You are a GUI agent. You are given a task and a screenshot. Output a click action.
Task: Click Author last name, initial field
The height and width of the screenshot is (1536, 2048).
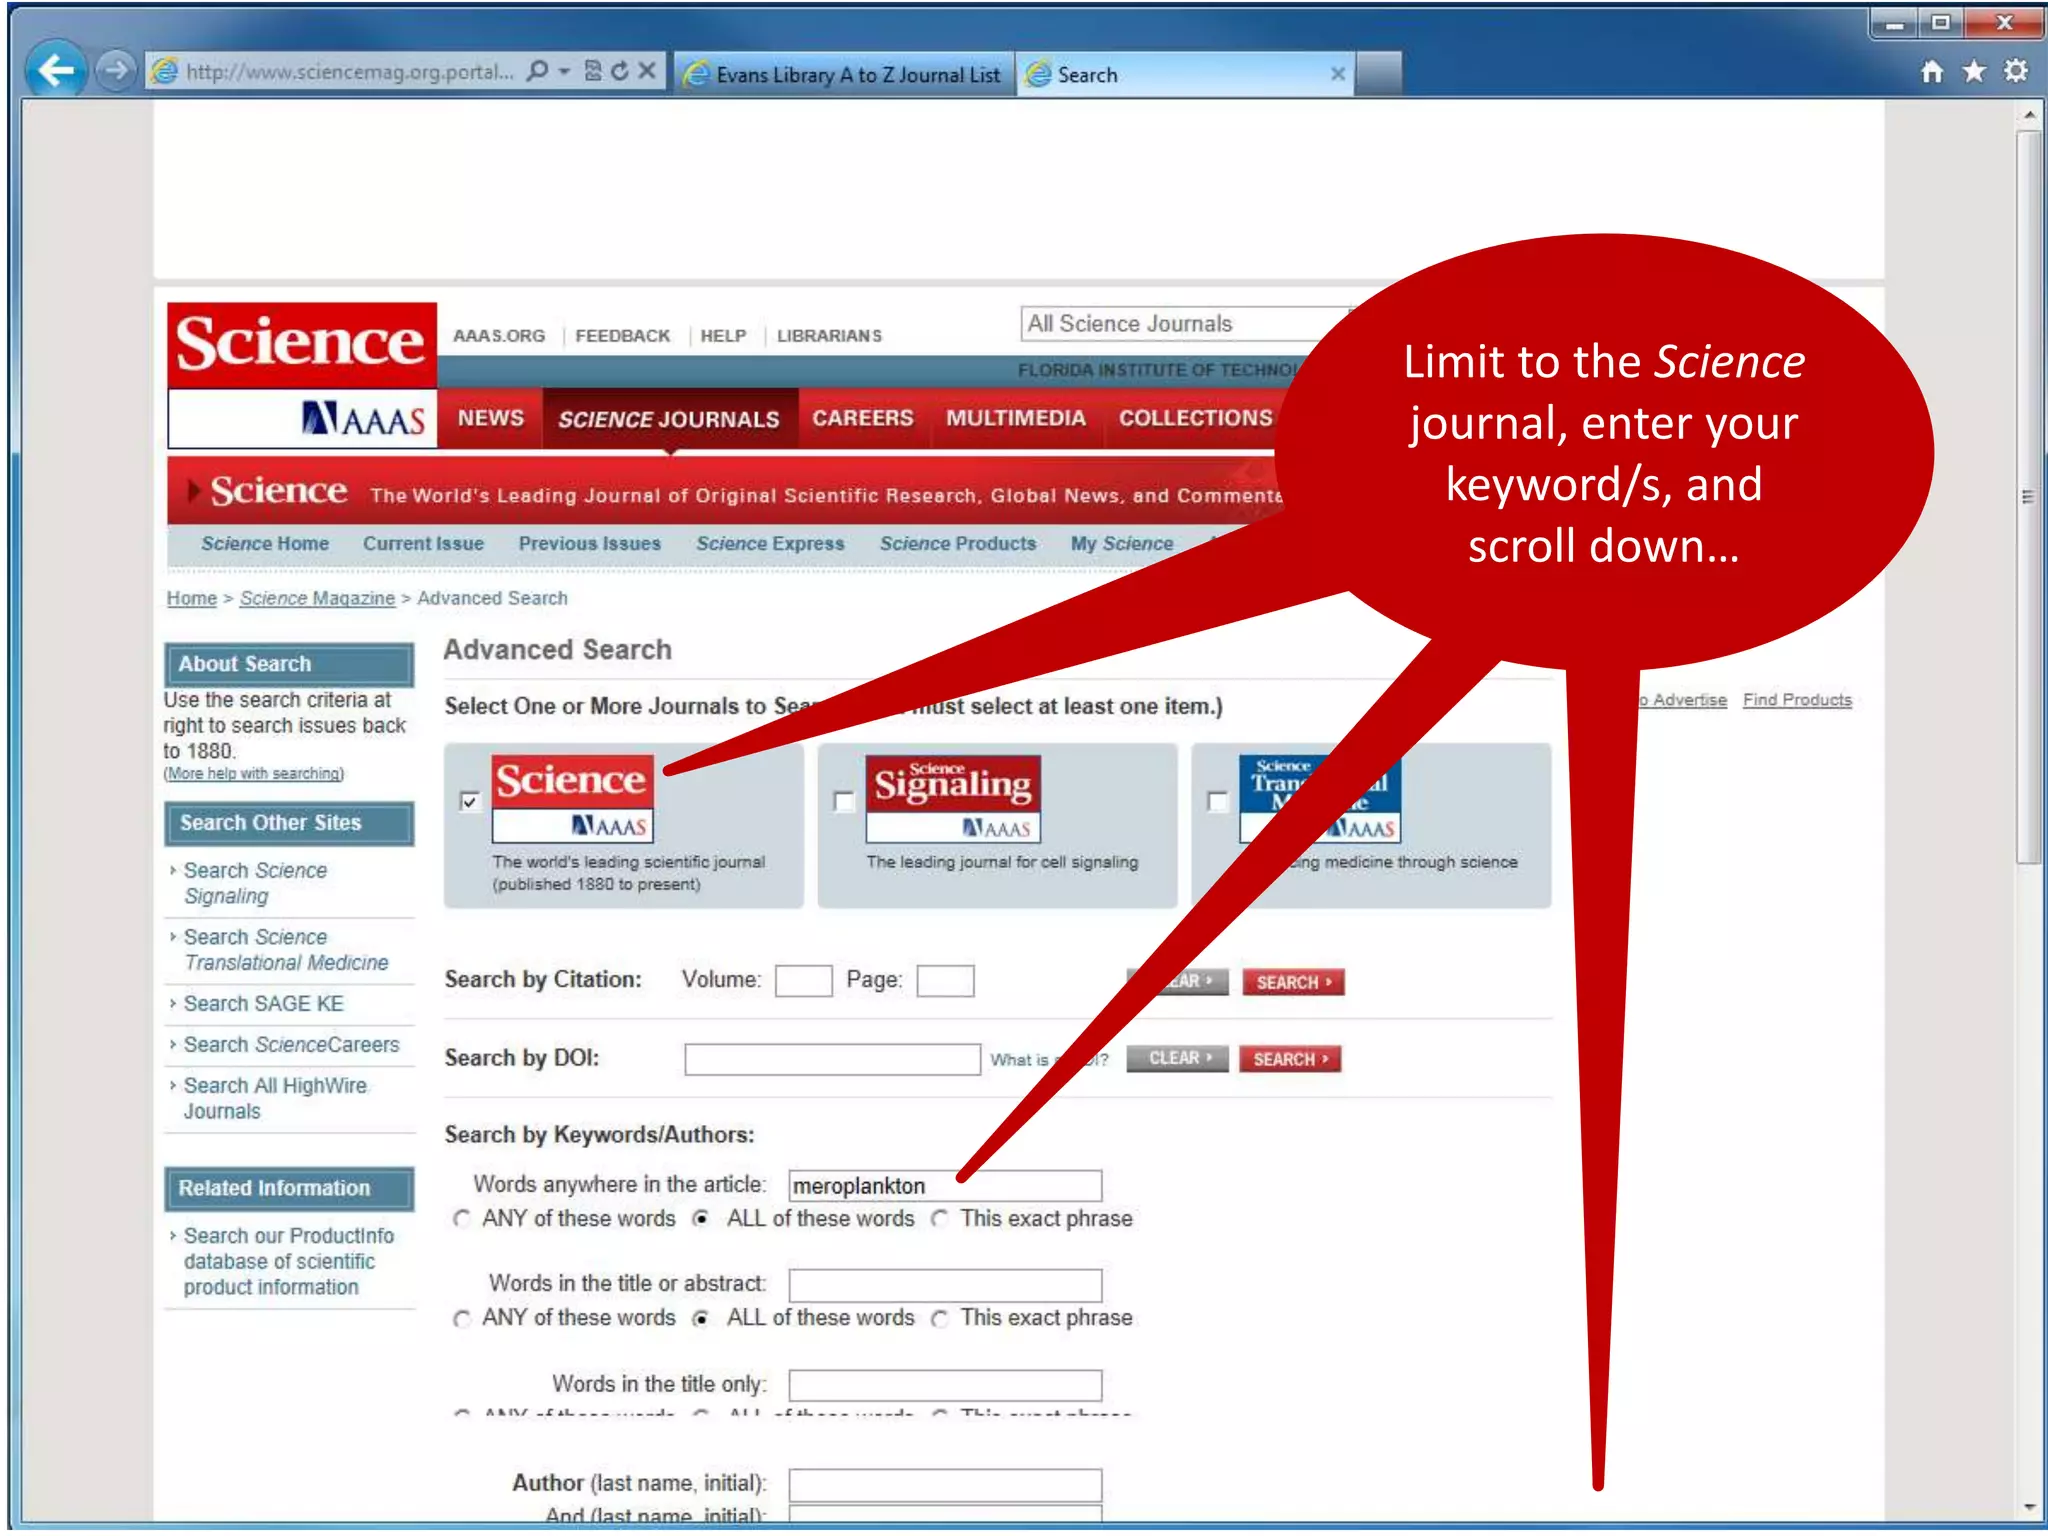945,1484
